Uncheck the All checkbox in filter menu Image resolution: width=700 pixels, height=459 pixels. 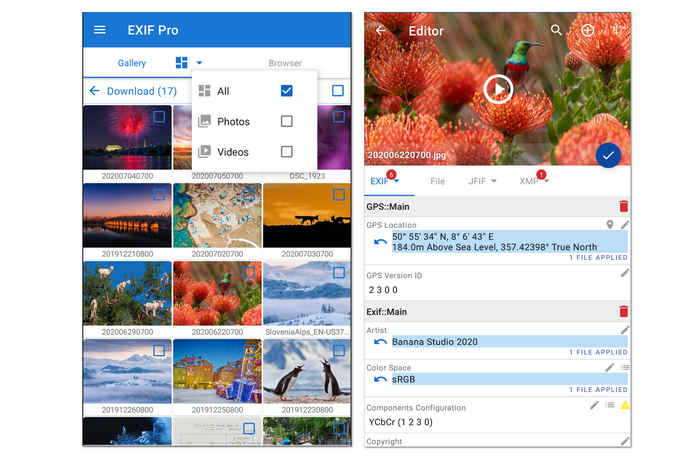point(287,91)
